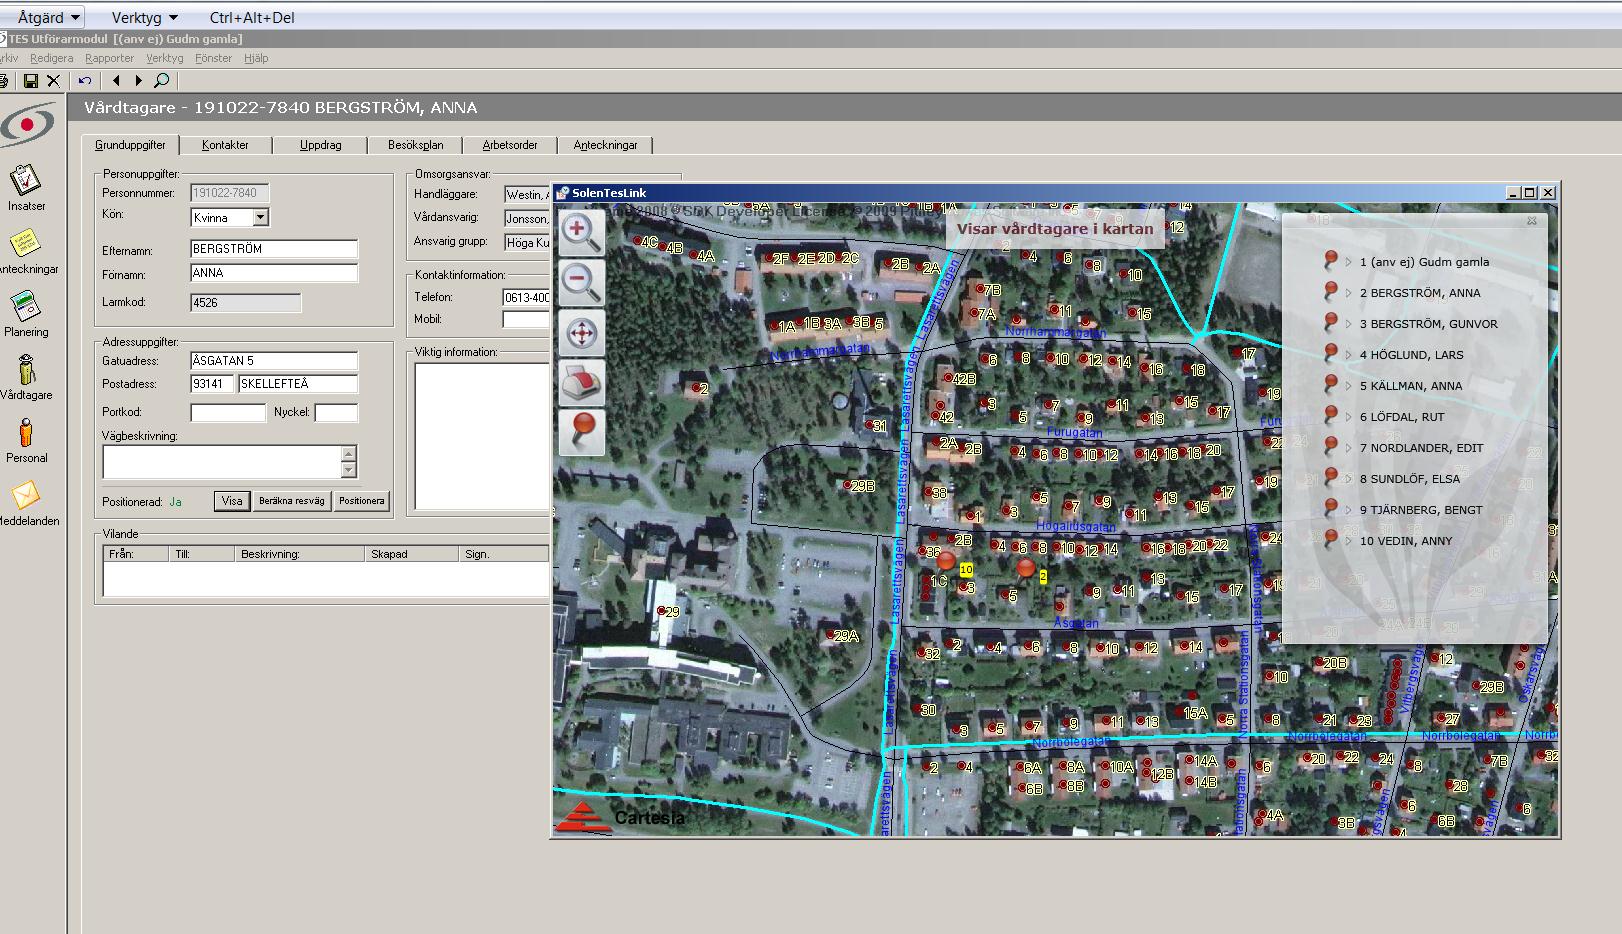The width and height of the screenshot is (1622, 934).
Task: Click the Larmkod field showing 4526
Action: (245, 303)
